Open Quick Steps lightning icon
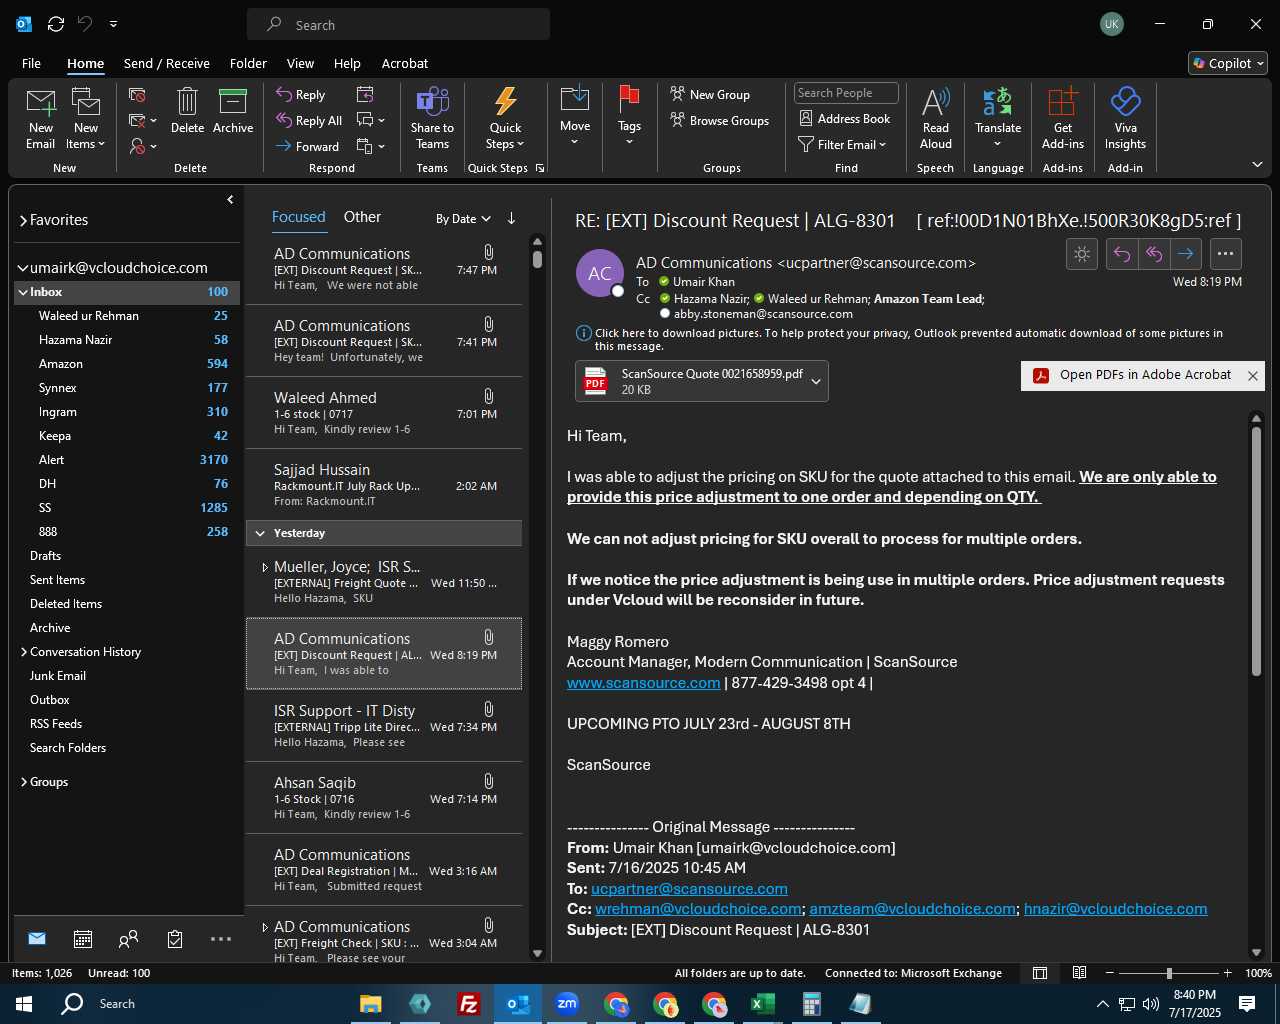1280x1024 pixels. pos(505,118)
